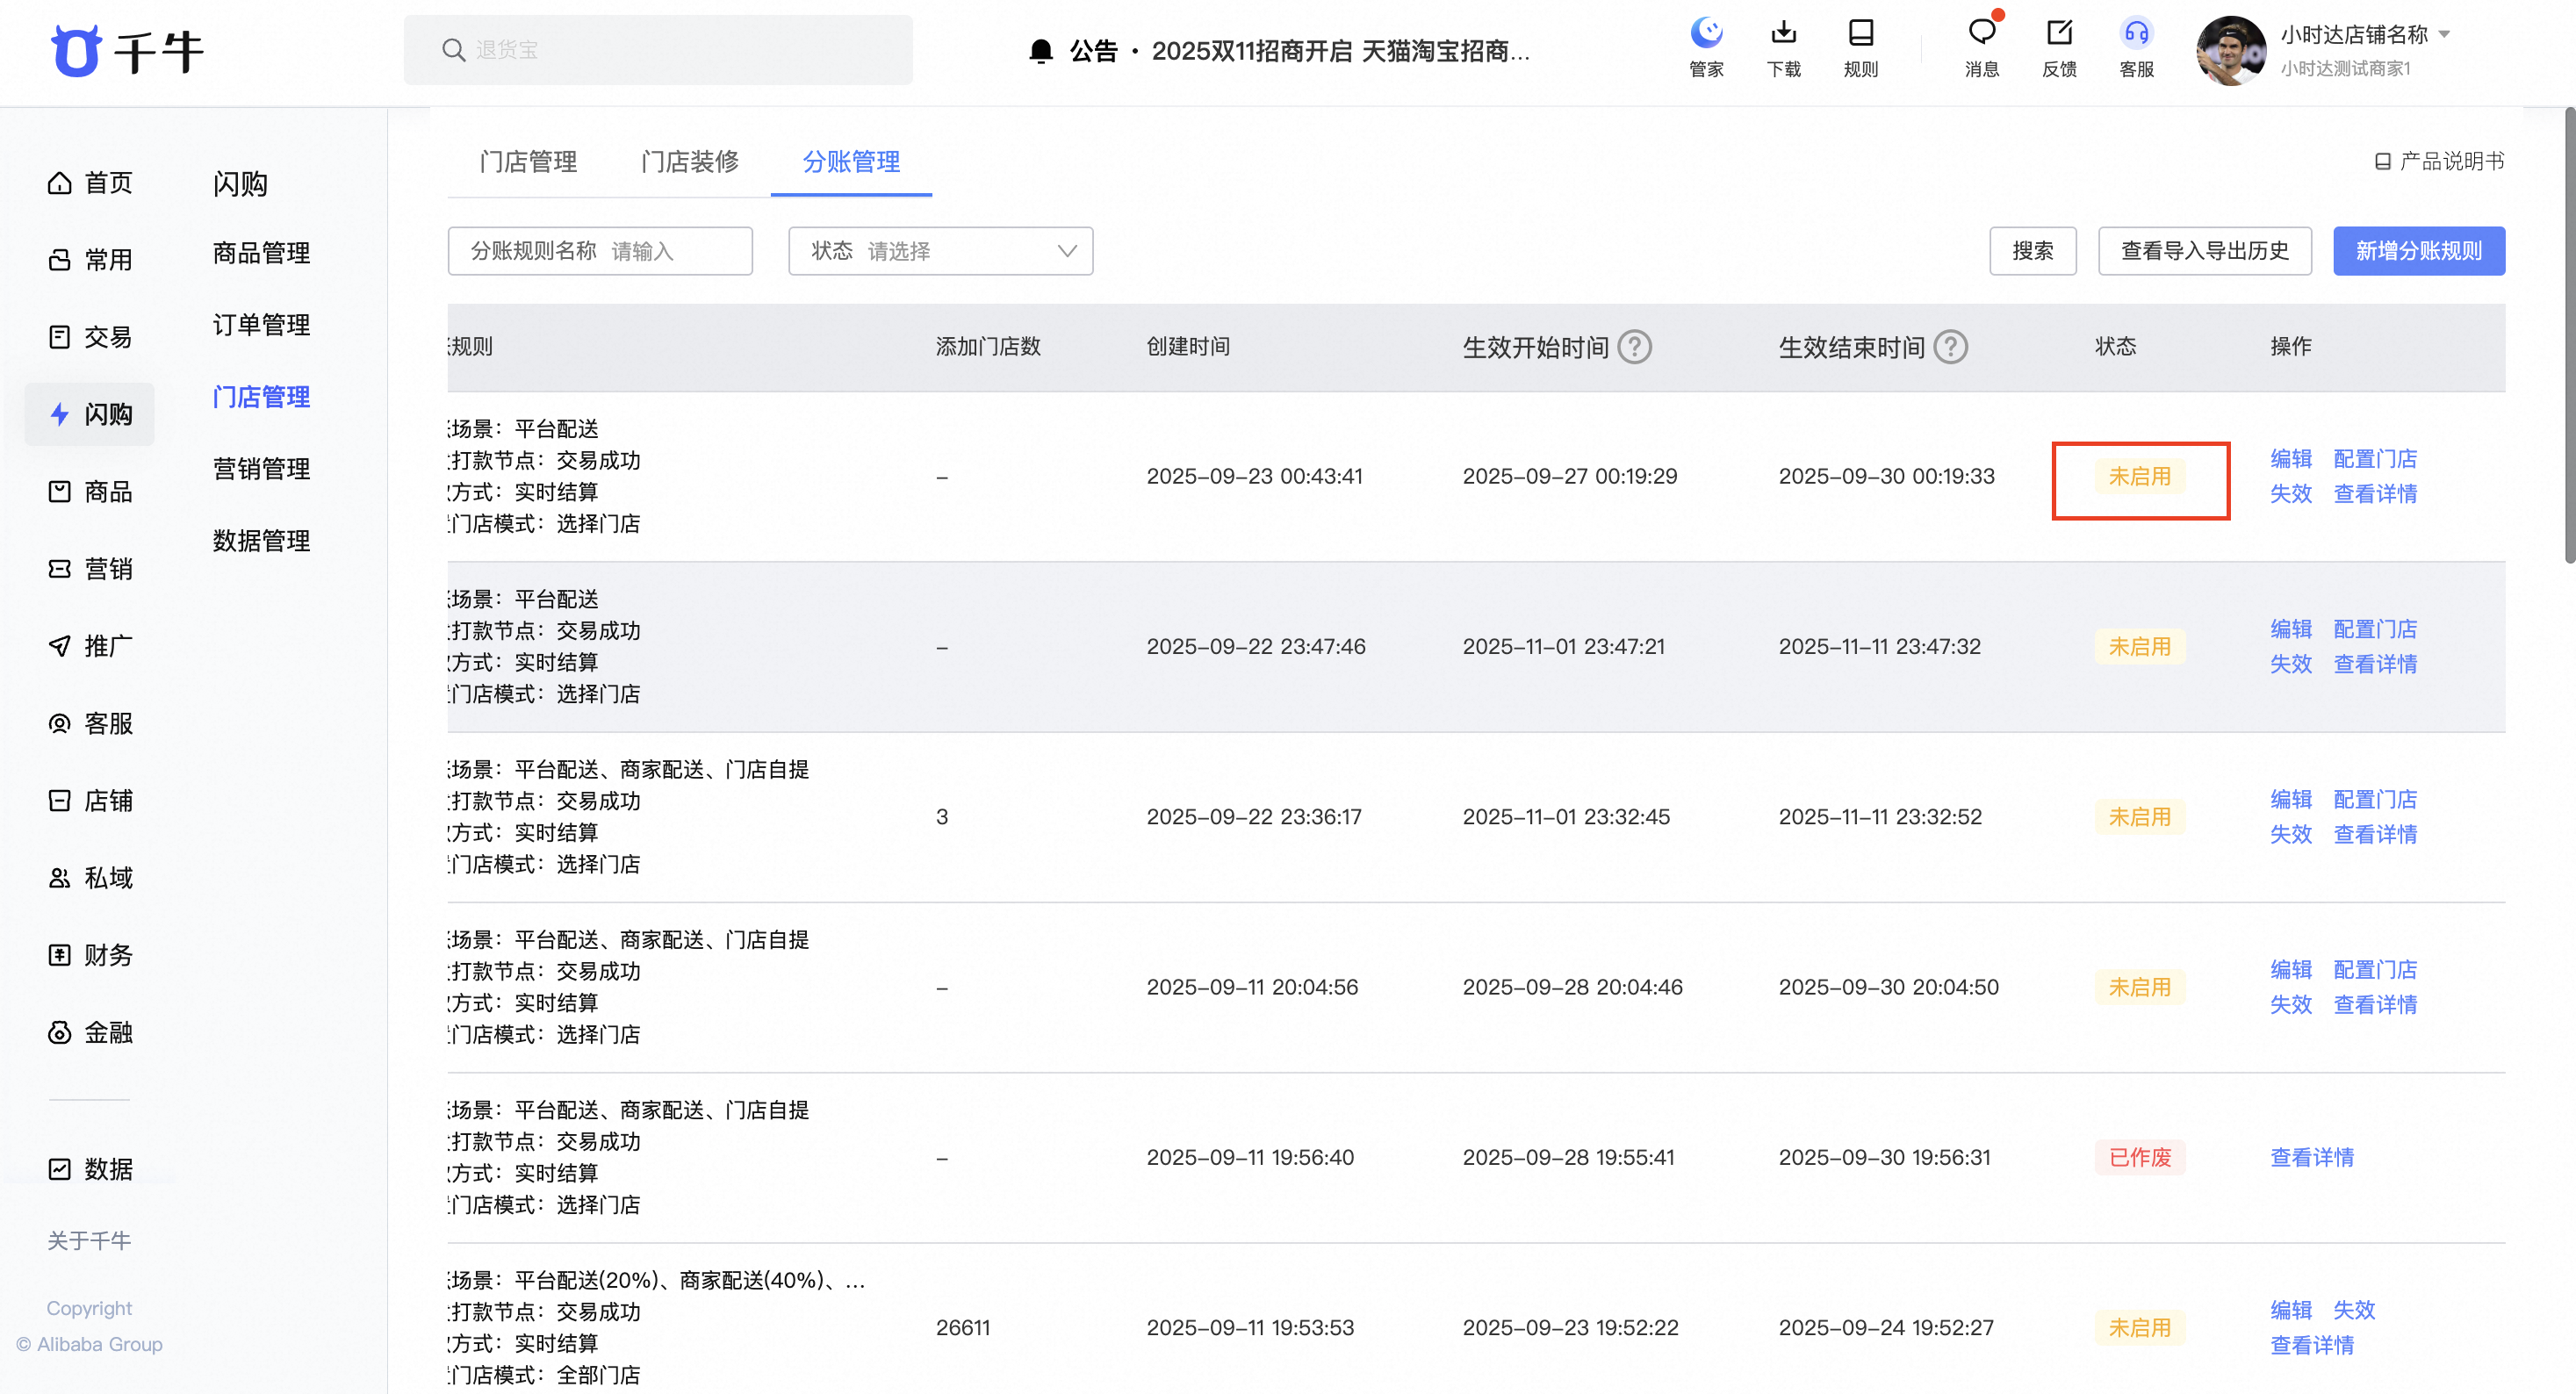Image resolution: width=2576 pixels, height=1394 pixels.
Task: Click help icon beside 生效开始时间
Action: [1635, 347]
